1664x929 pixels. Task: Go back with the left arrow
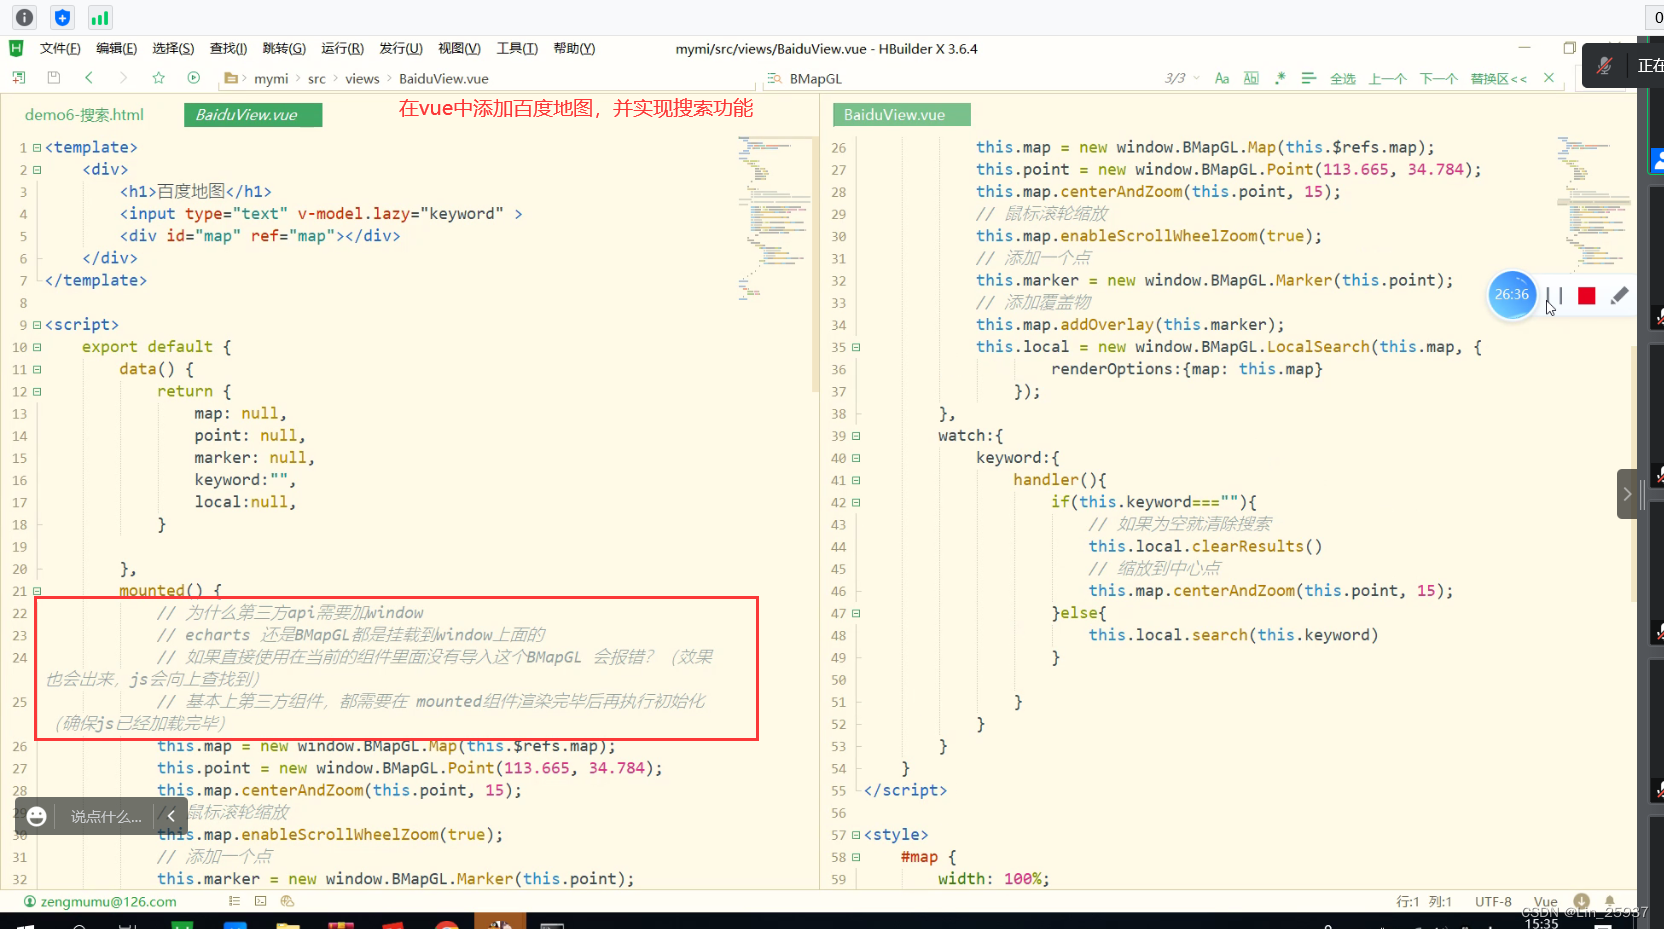[89, 78]
